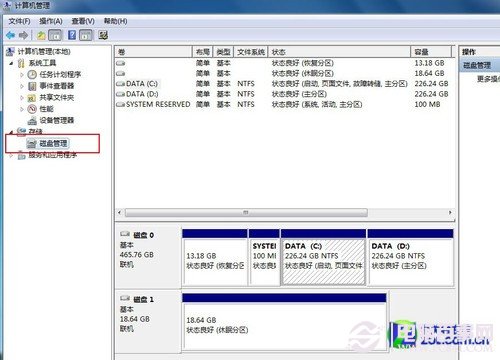
Task: Select the DATA (D:) volume row
Action: (284, 94)
